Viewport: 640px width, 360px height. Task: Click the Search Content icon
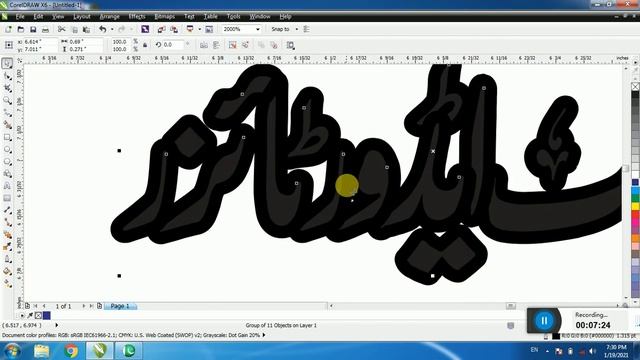coord(145,29)
